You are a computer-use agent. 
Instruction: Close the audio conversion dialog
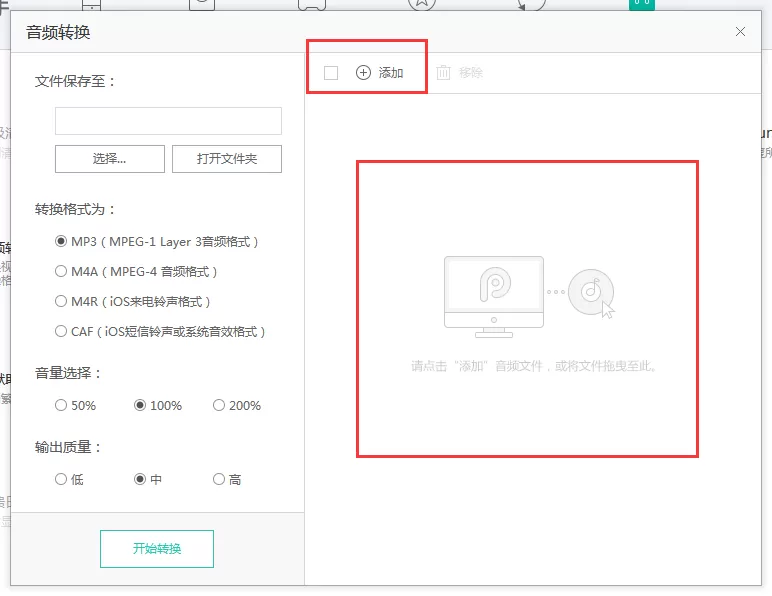pyautogui.click(x=740, y=31)
